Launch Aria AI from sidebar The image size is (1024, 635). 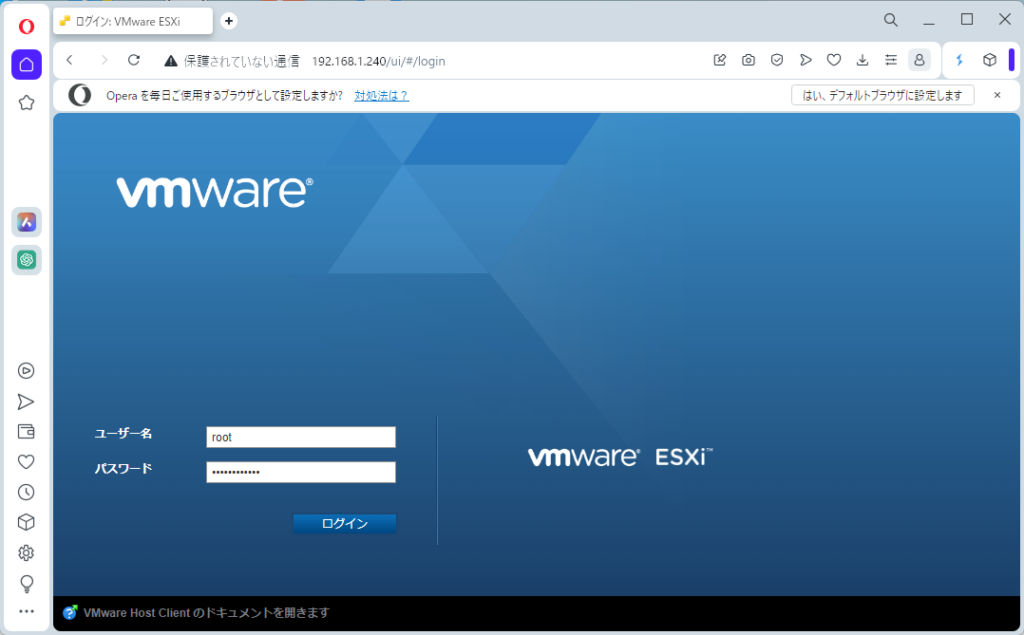click(x=27, y=222)
